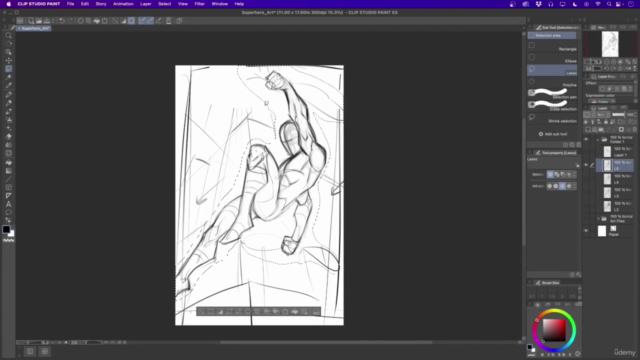Click the Fill icon in command bar
The image size is (640, 360).
[x=97, y=21]
